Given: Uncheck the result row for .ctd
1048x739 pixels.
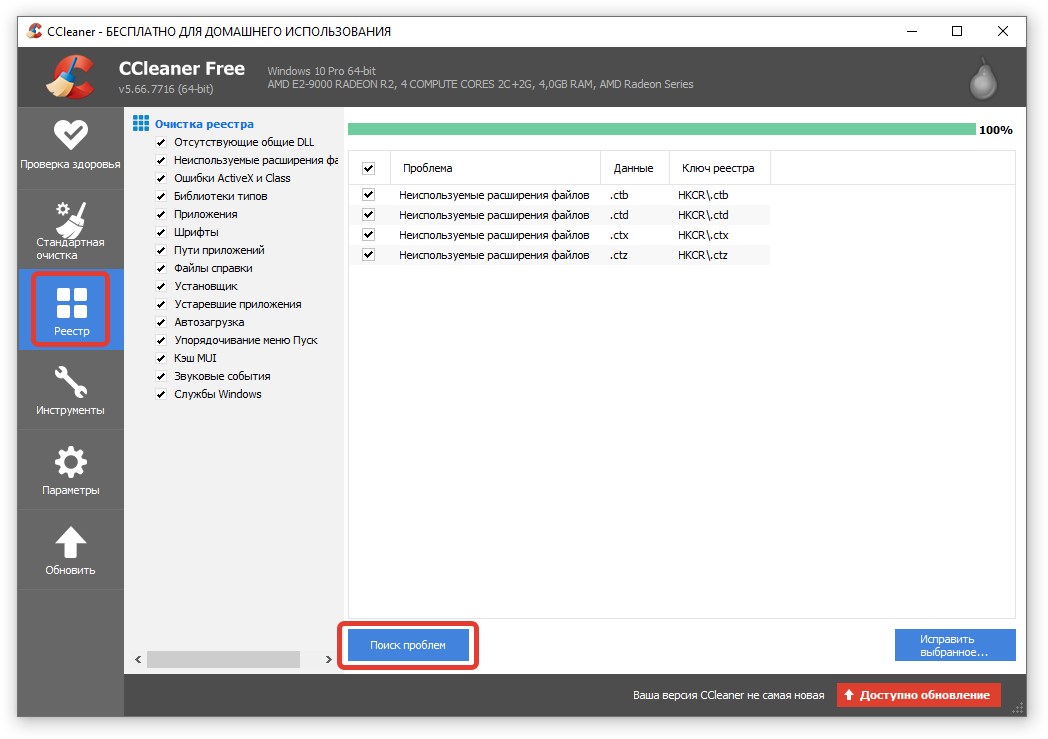Looking at the screenshot, I should [x=368, y=214].
